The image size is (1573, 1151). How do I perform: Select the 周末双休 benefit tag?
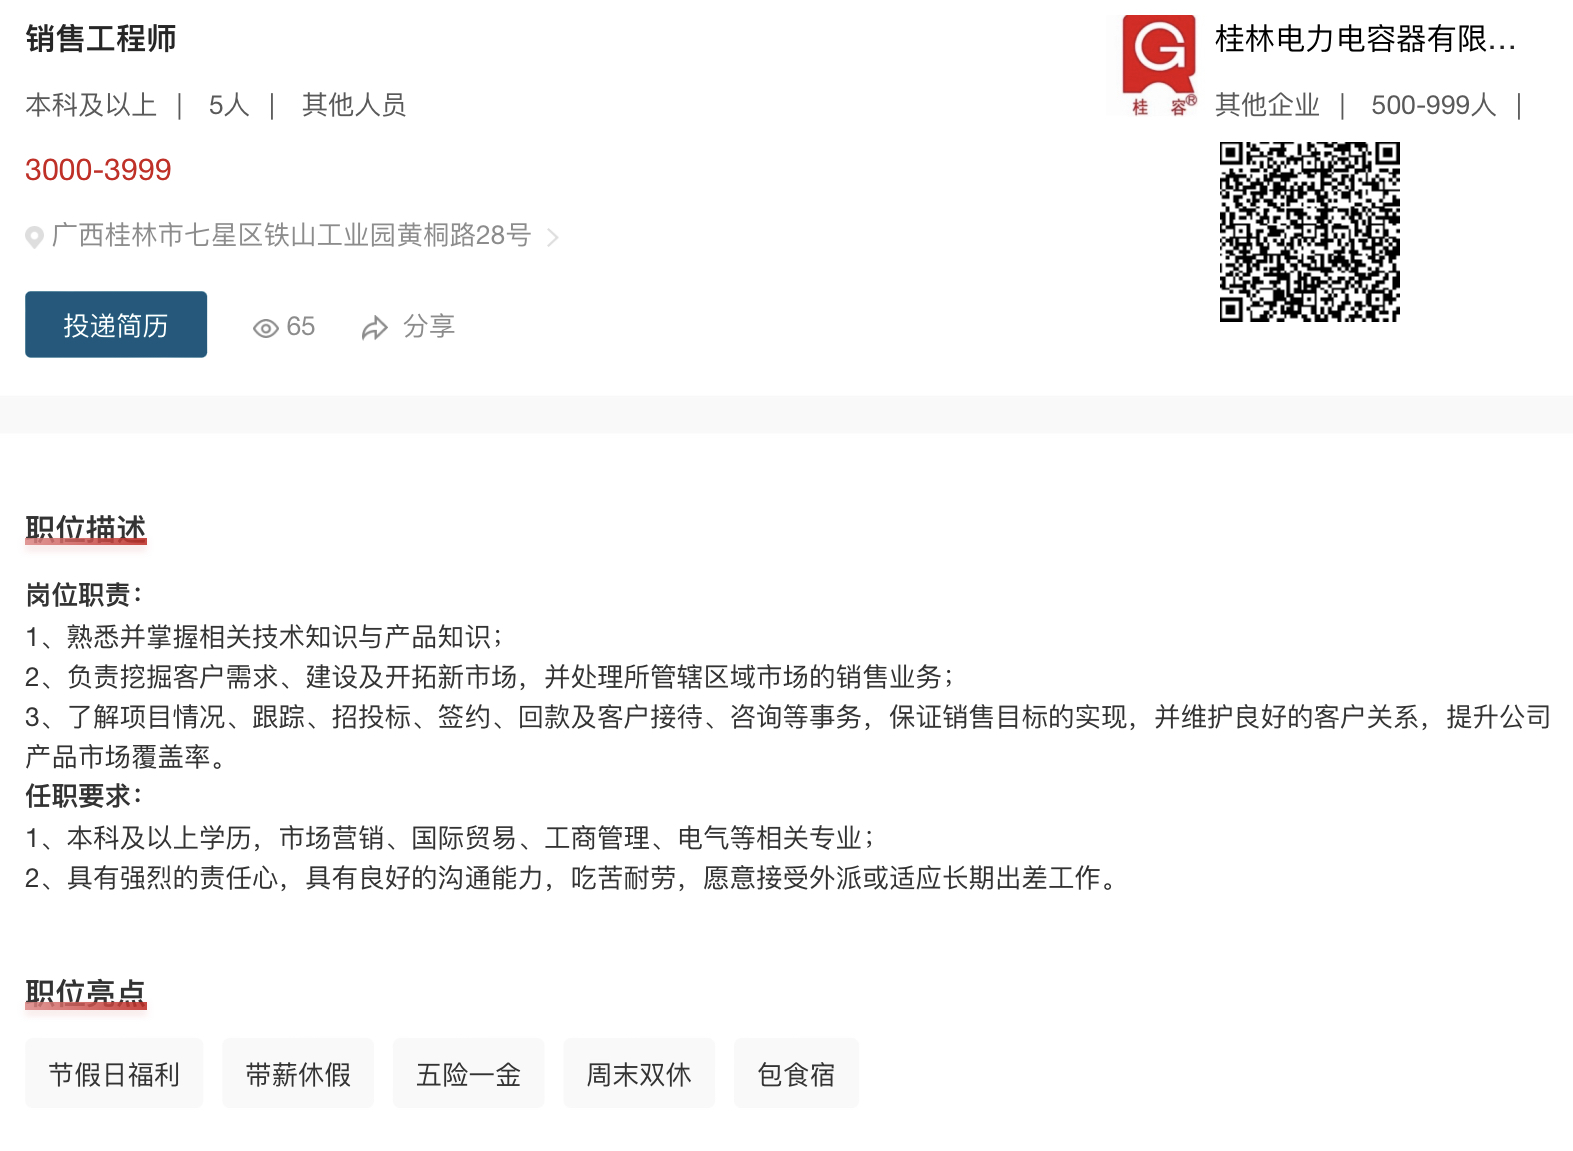click(639, 1073)
